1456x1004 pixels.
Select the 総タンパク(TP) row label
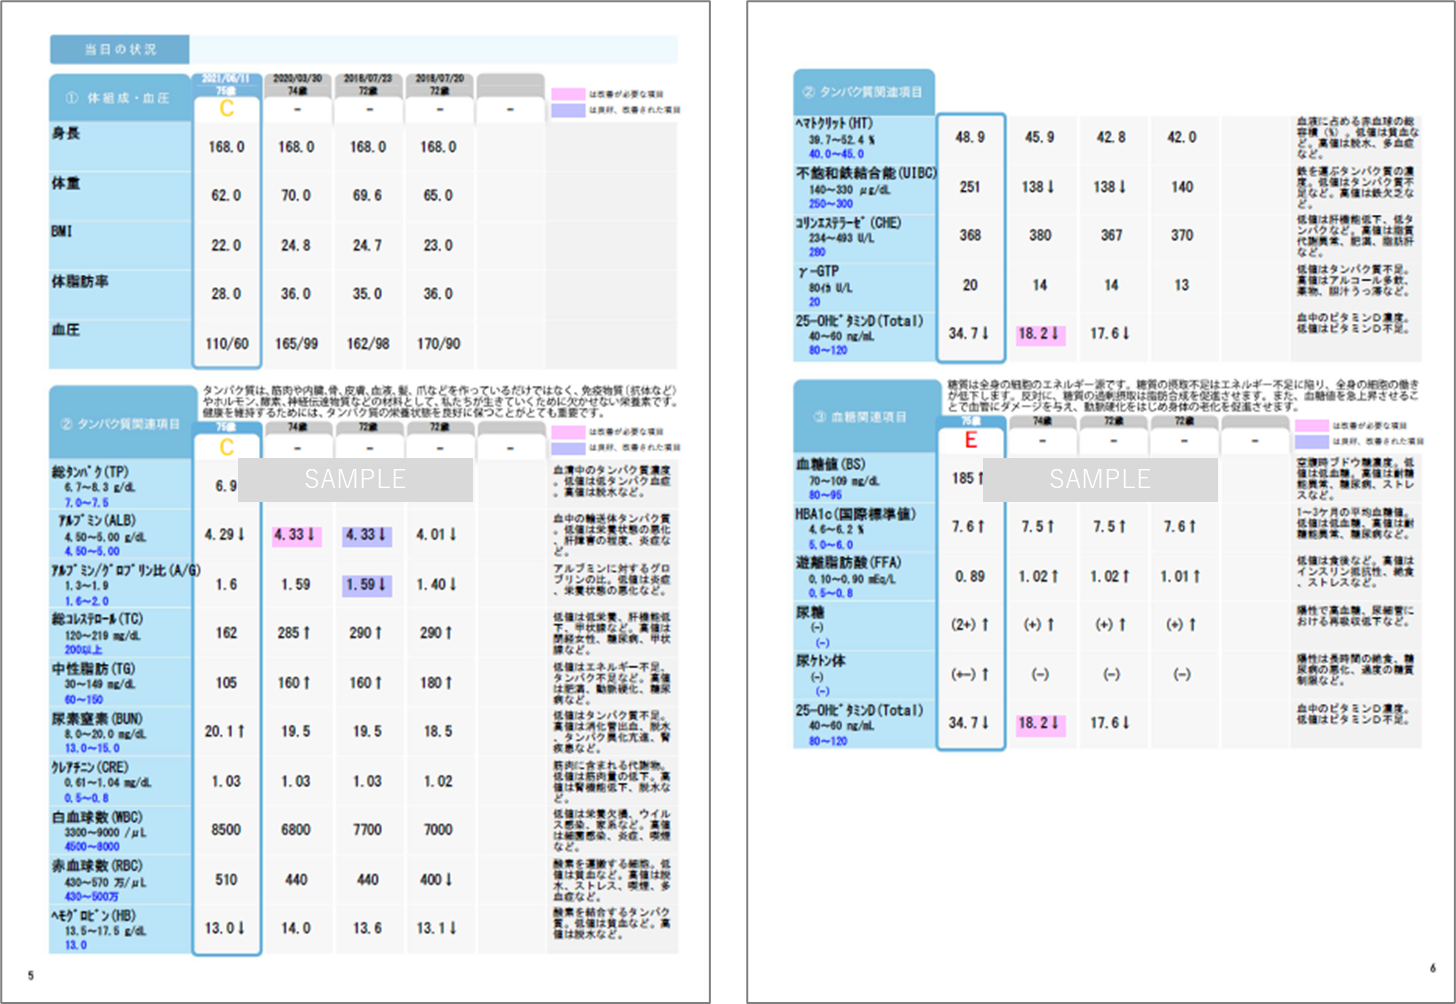[90, 471]
